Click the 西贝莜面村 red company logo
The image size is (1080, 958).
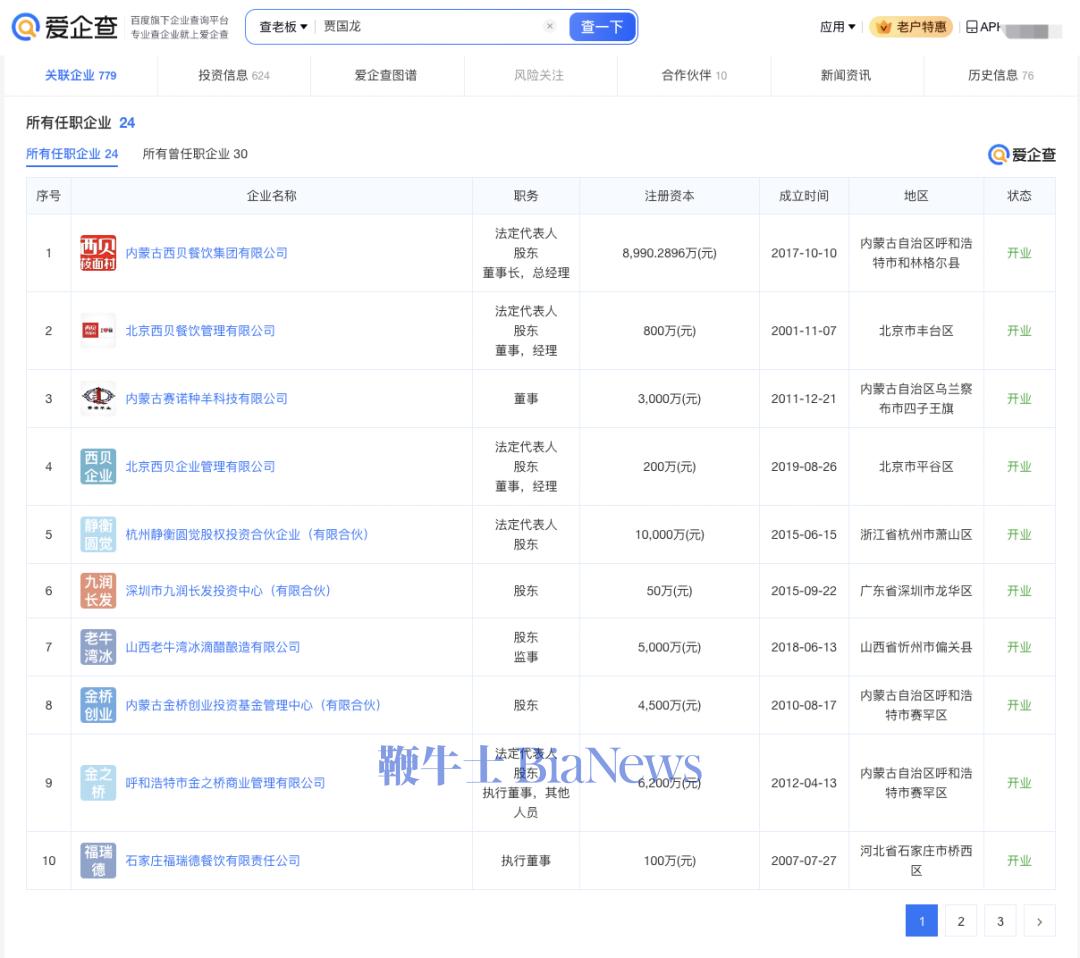(x=98, y=253)
